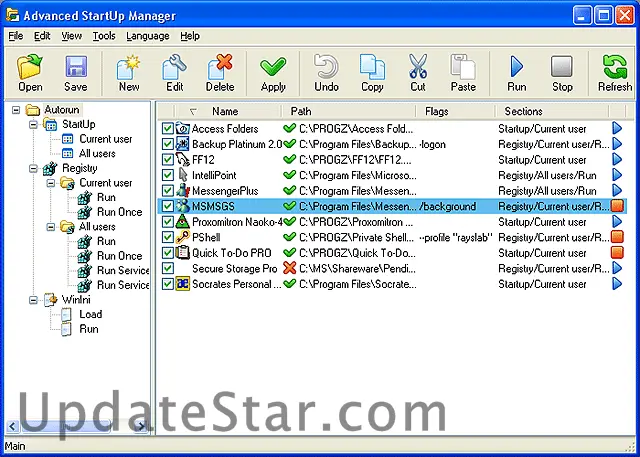Click stop square for MSMSGS row
640x457 pixels.
click(617, 206)
